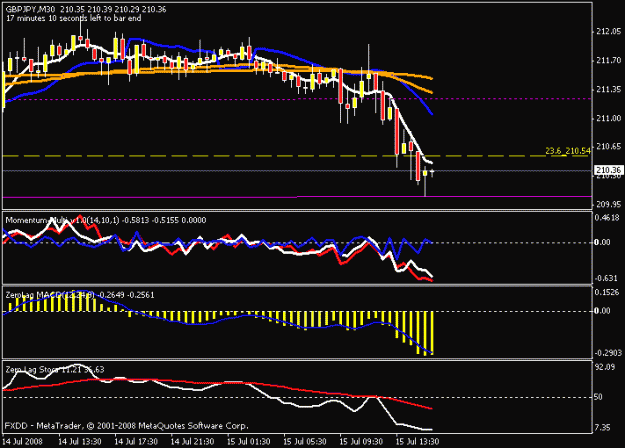This screenshot has height=448, width=625.
Task: Select the '17 minutes 10 seconds left to bar end' text
Action: [73, 18]
